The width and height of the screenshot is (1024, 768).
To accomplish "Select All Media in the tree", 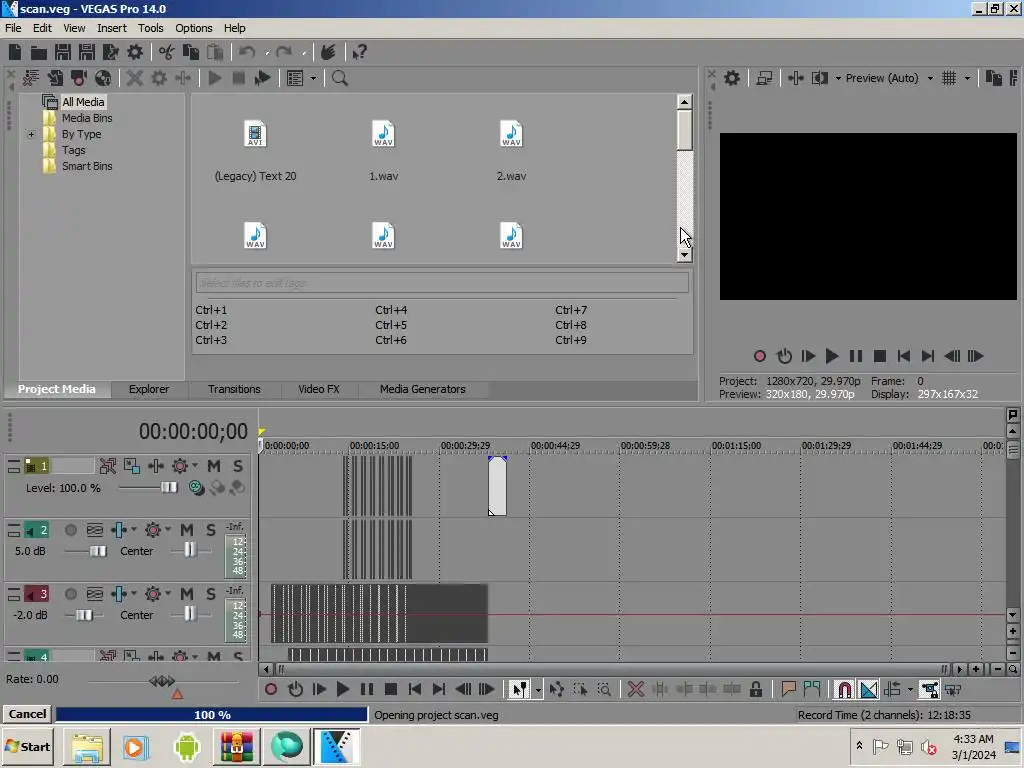I will coord(83,102).
